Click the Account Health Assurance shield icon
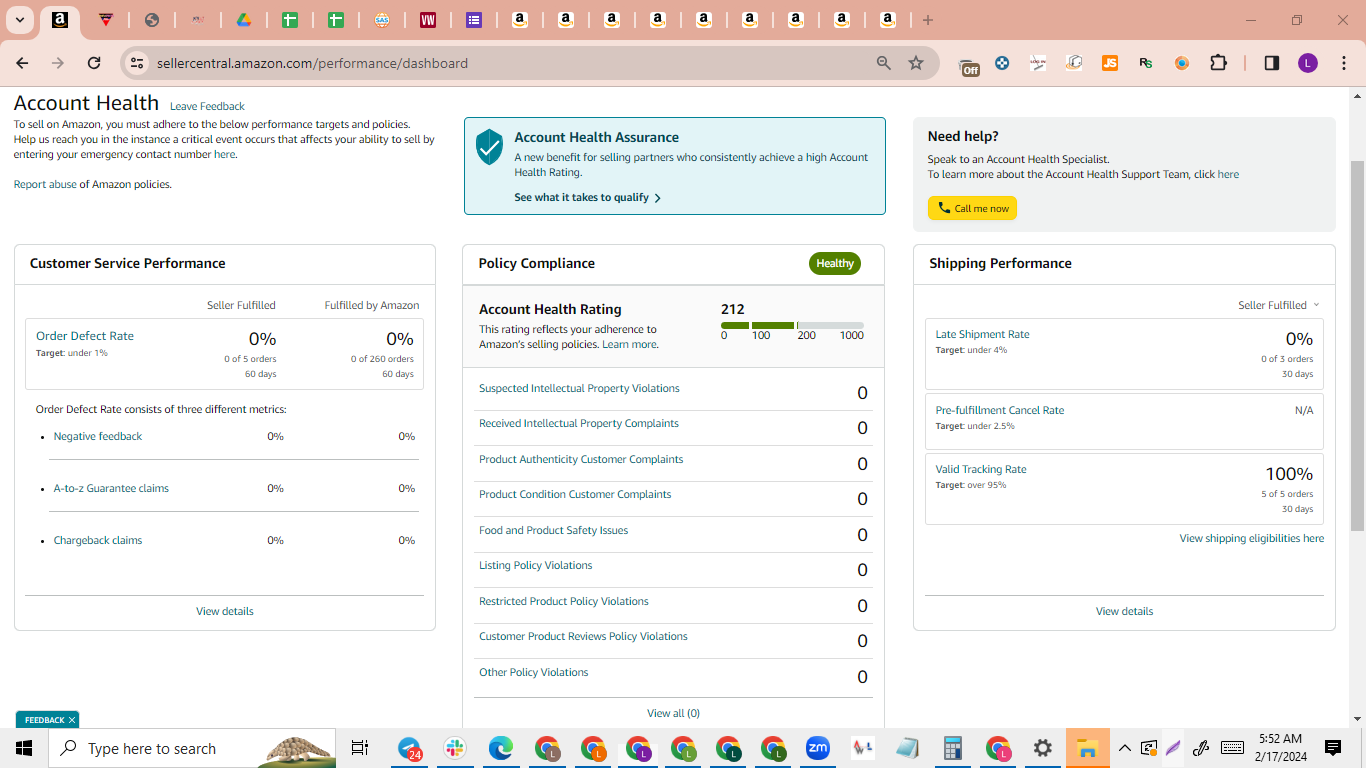This screenshot has width=1366, height=768. tap(489, 146)
